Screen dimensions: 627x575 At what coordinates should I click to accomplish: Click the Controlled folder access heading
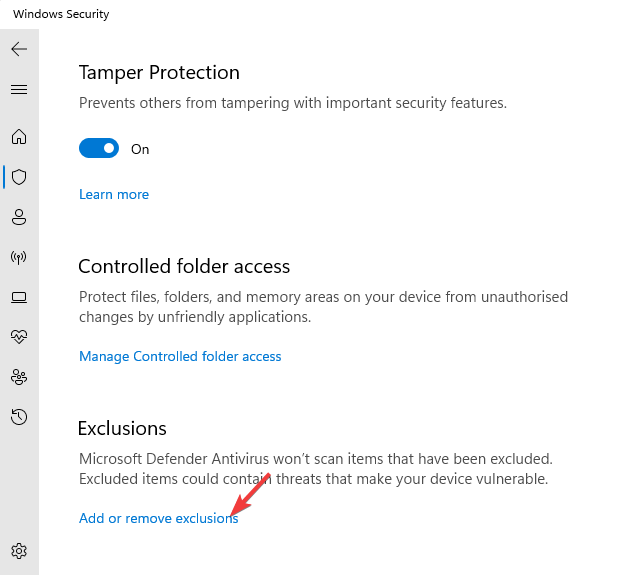184,267
